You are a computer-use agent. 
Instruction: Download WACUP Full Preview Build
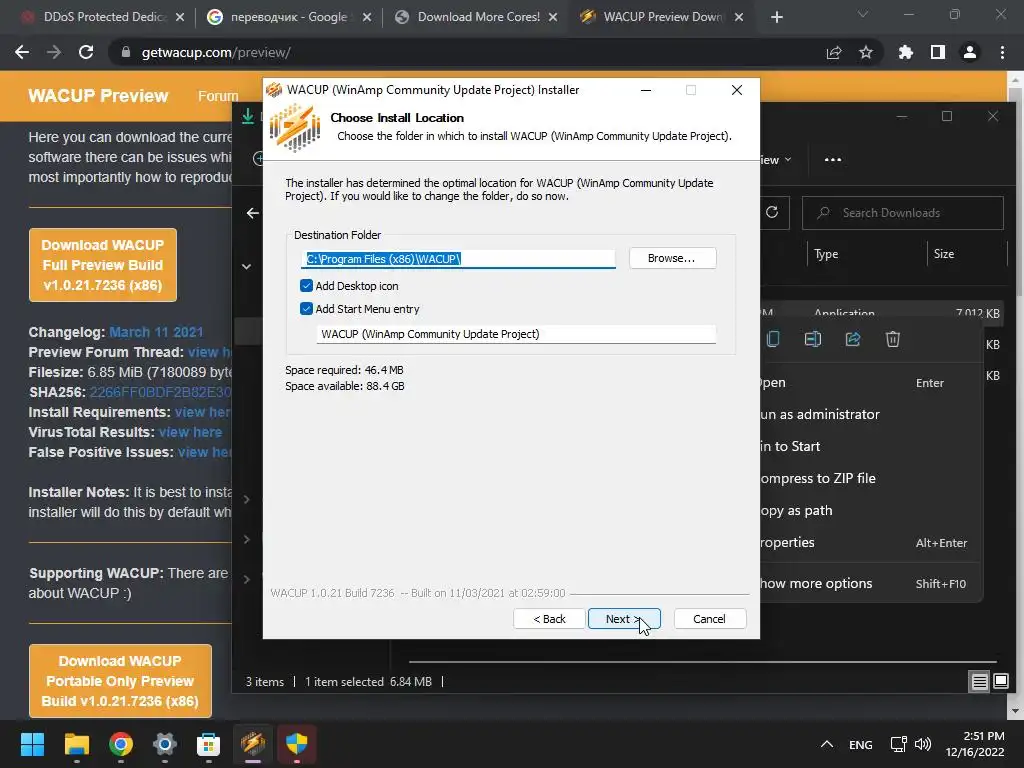[103, 265]
